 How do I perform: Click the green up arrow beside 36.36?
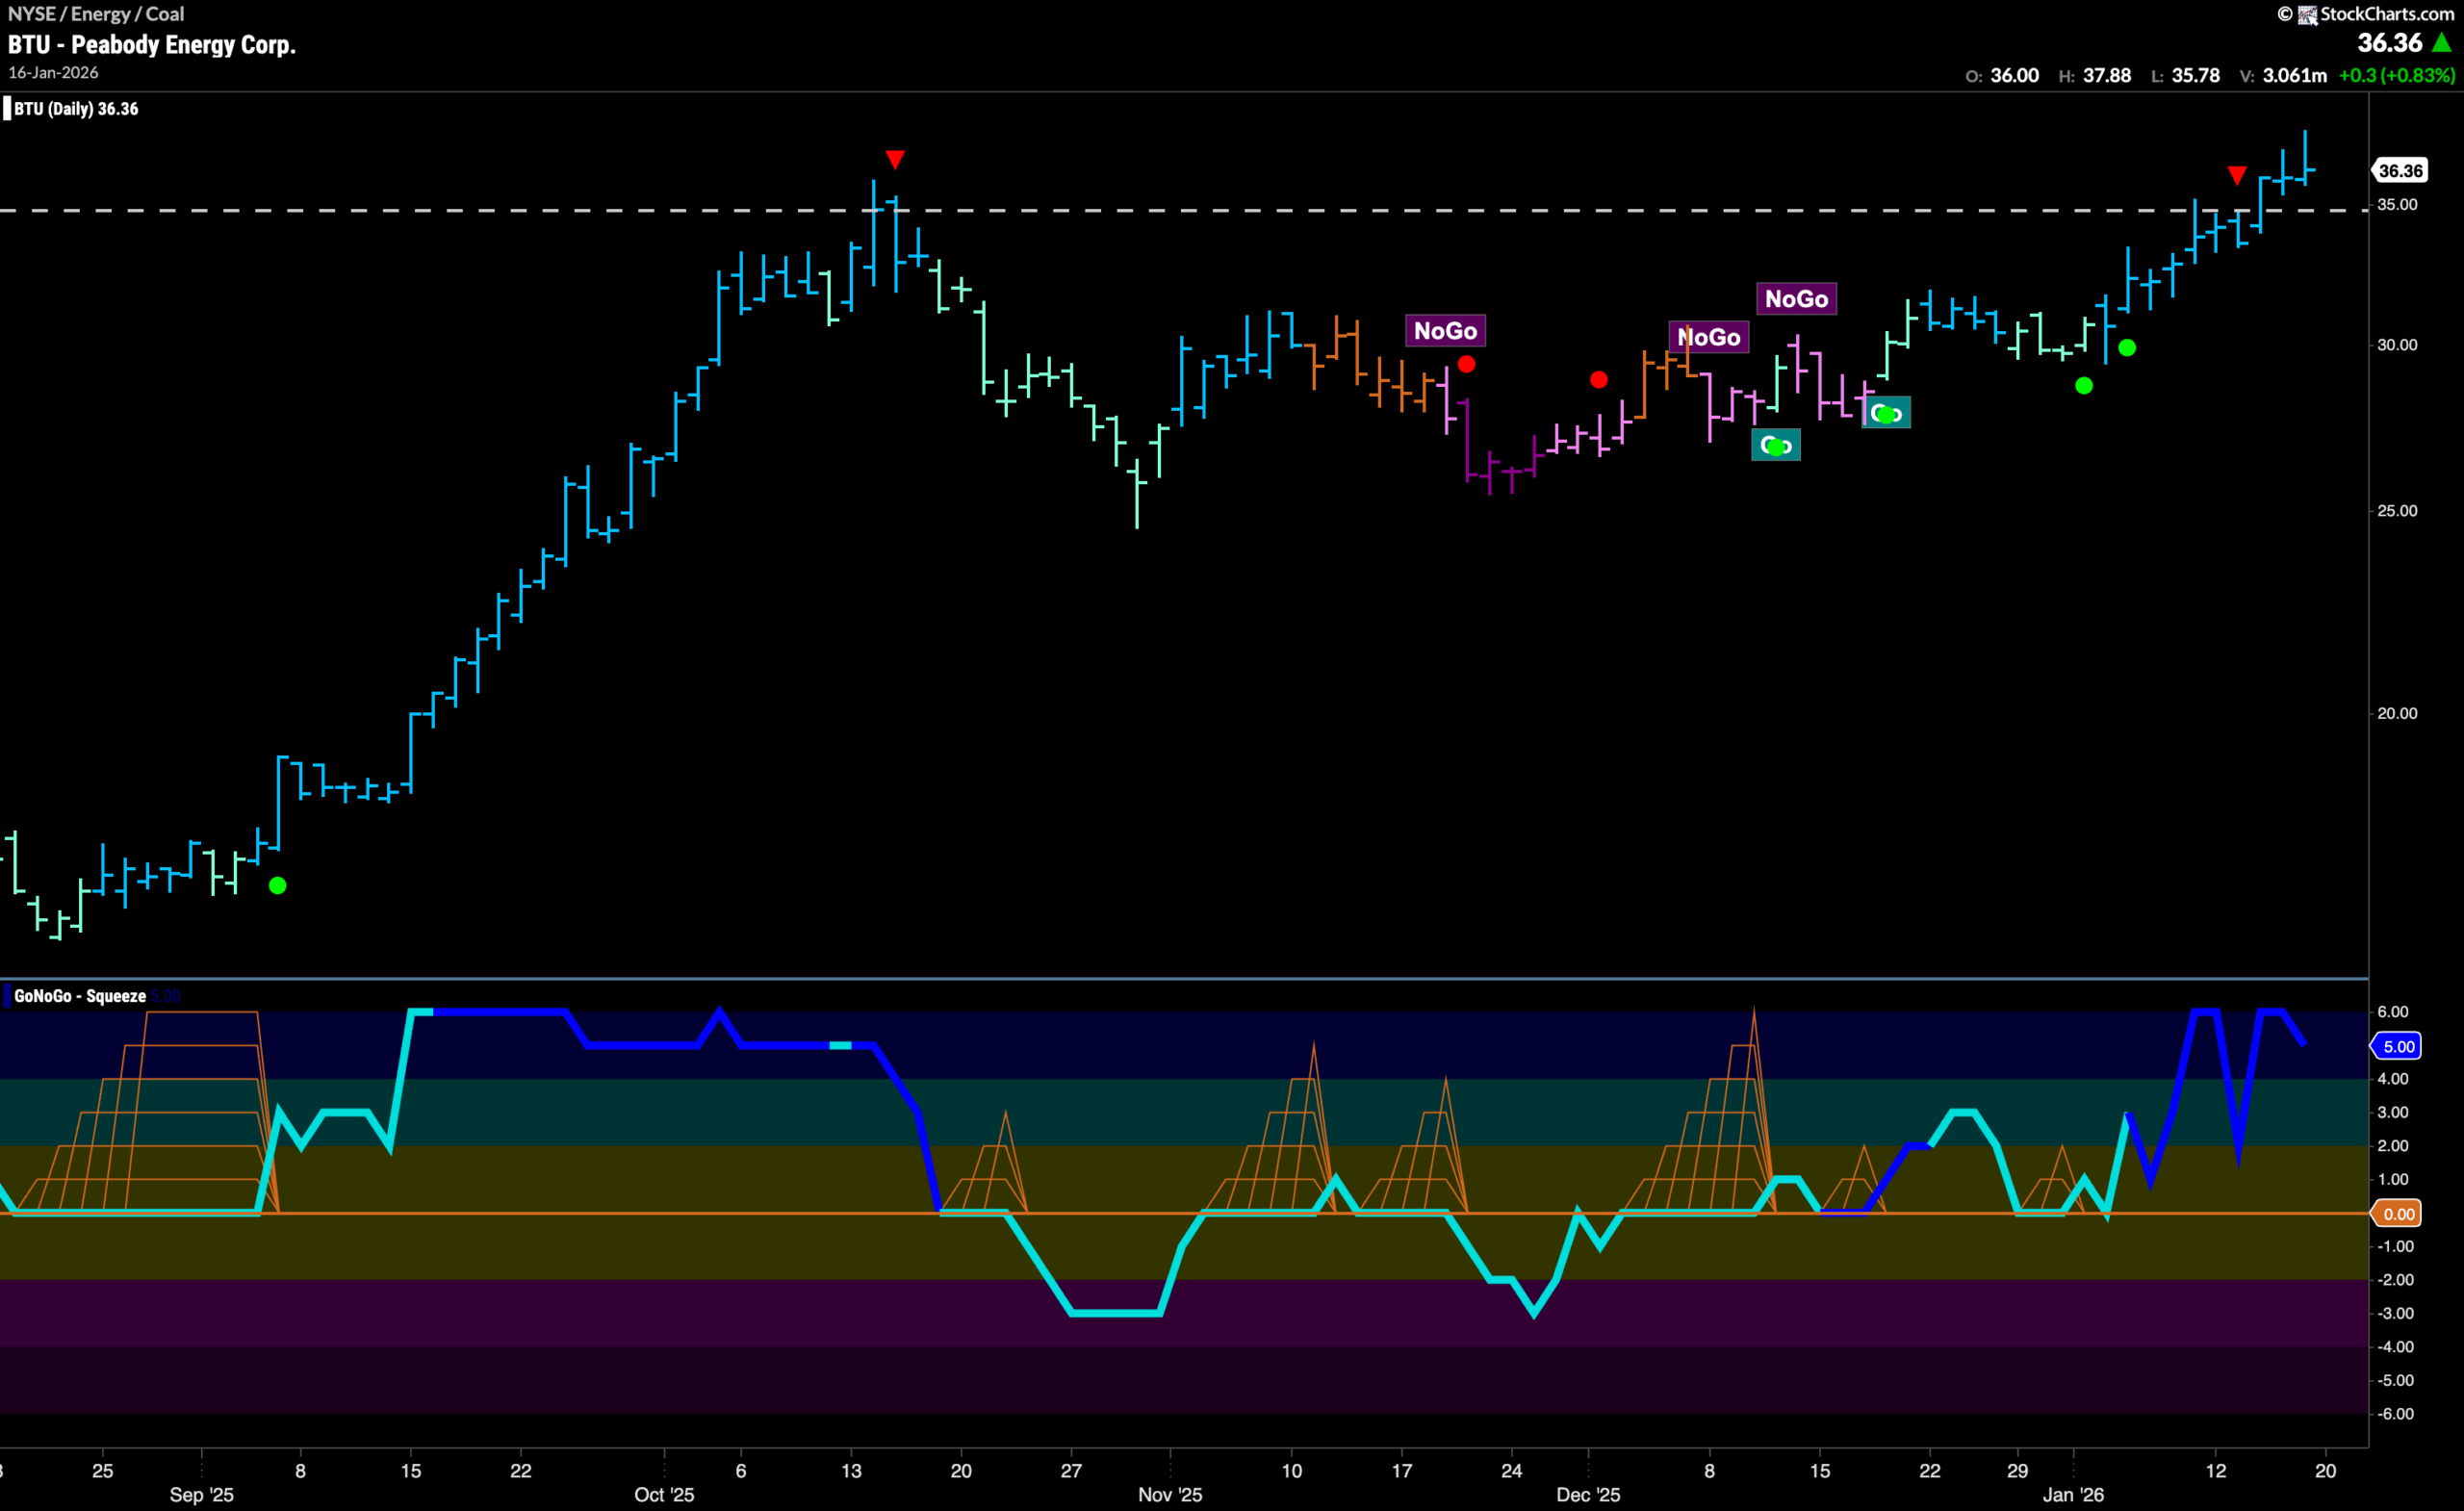(x=2442, y=43)
